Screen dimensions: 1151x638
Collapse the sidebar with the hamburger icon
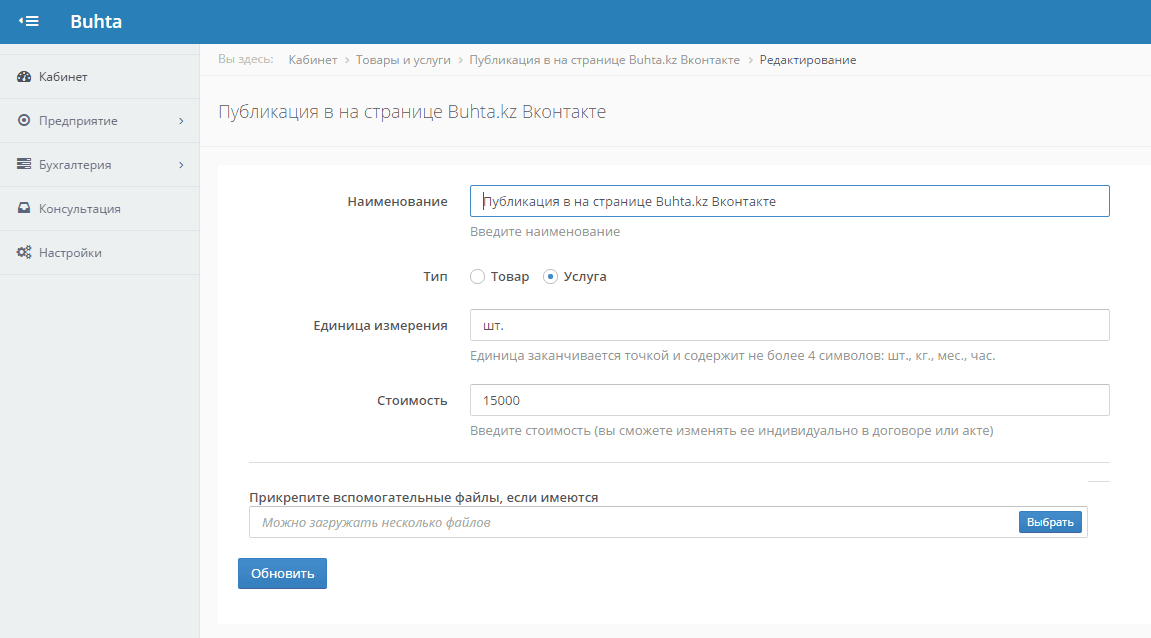click(29, 21)
